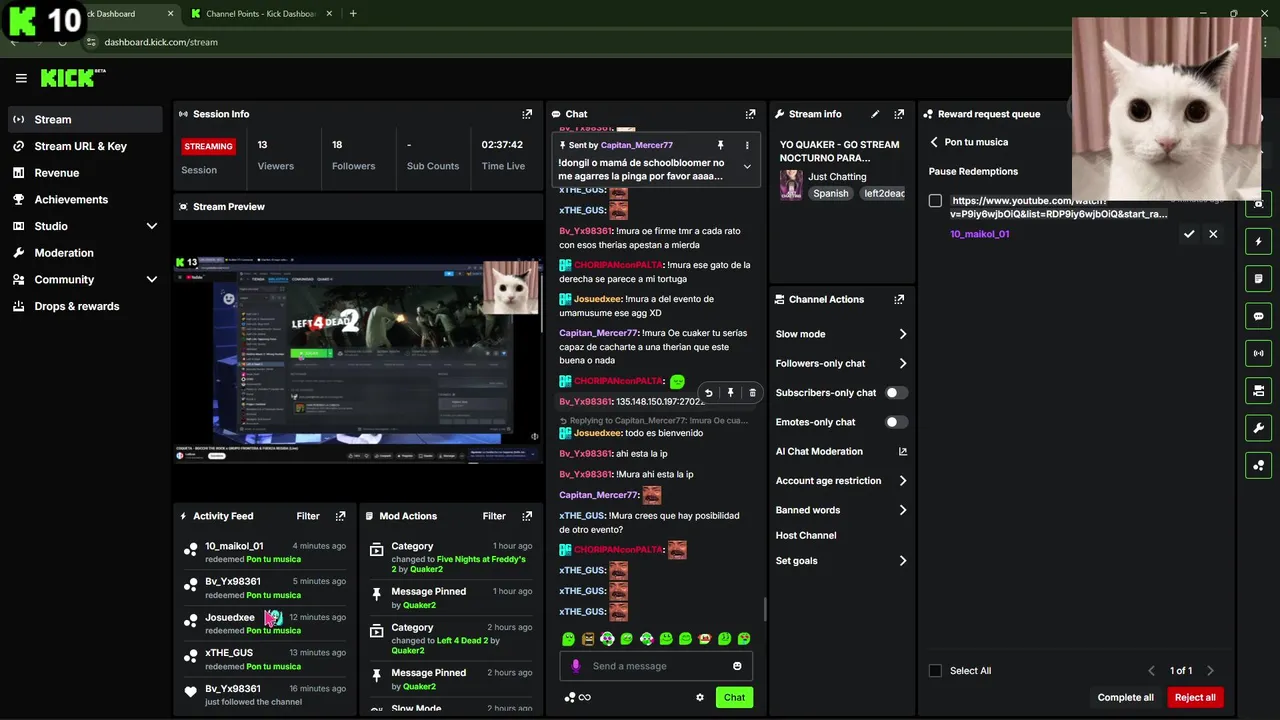
Task: Click the channel points infinity balance icon
Action: pyautogui.click(x=578, y=697)
